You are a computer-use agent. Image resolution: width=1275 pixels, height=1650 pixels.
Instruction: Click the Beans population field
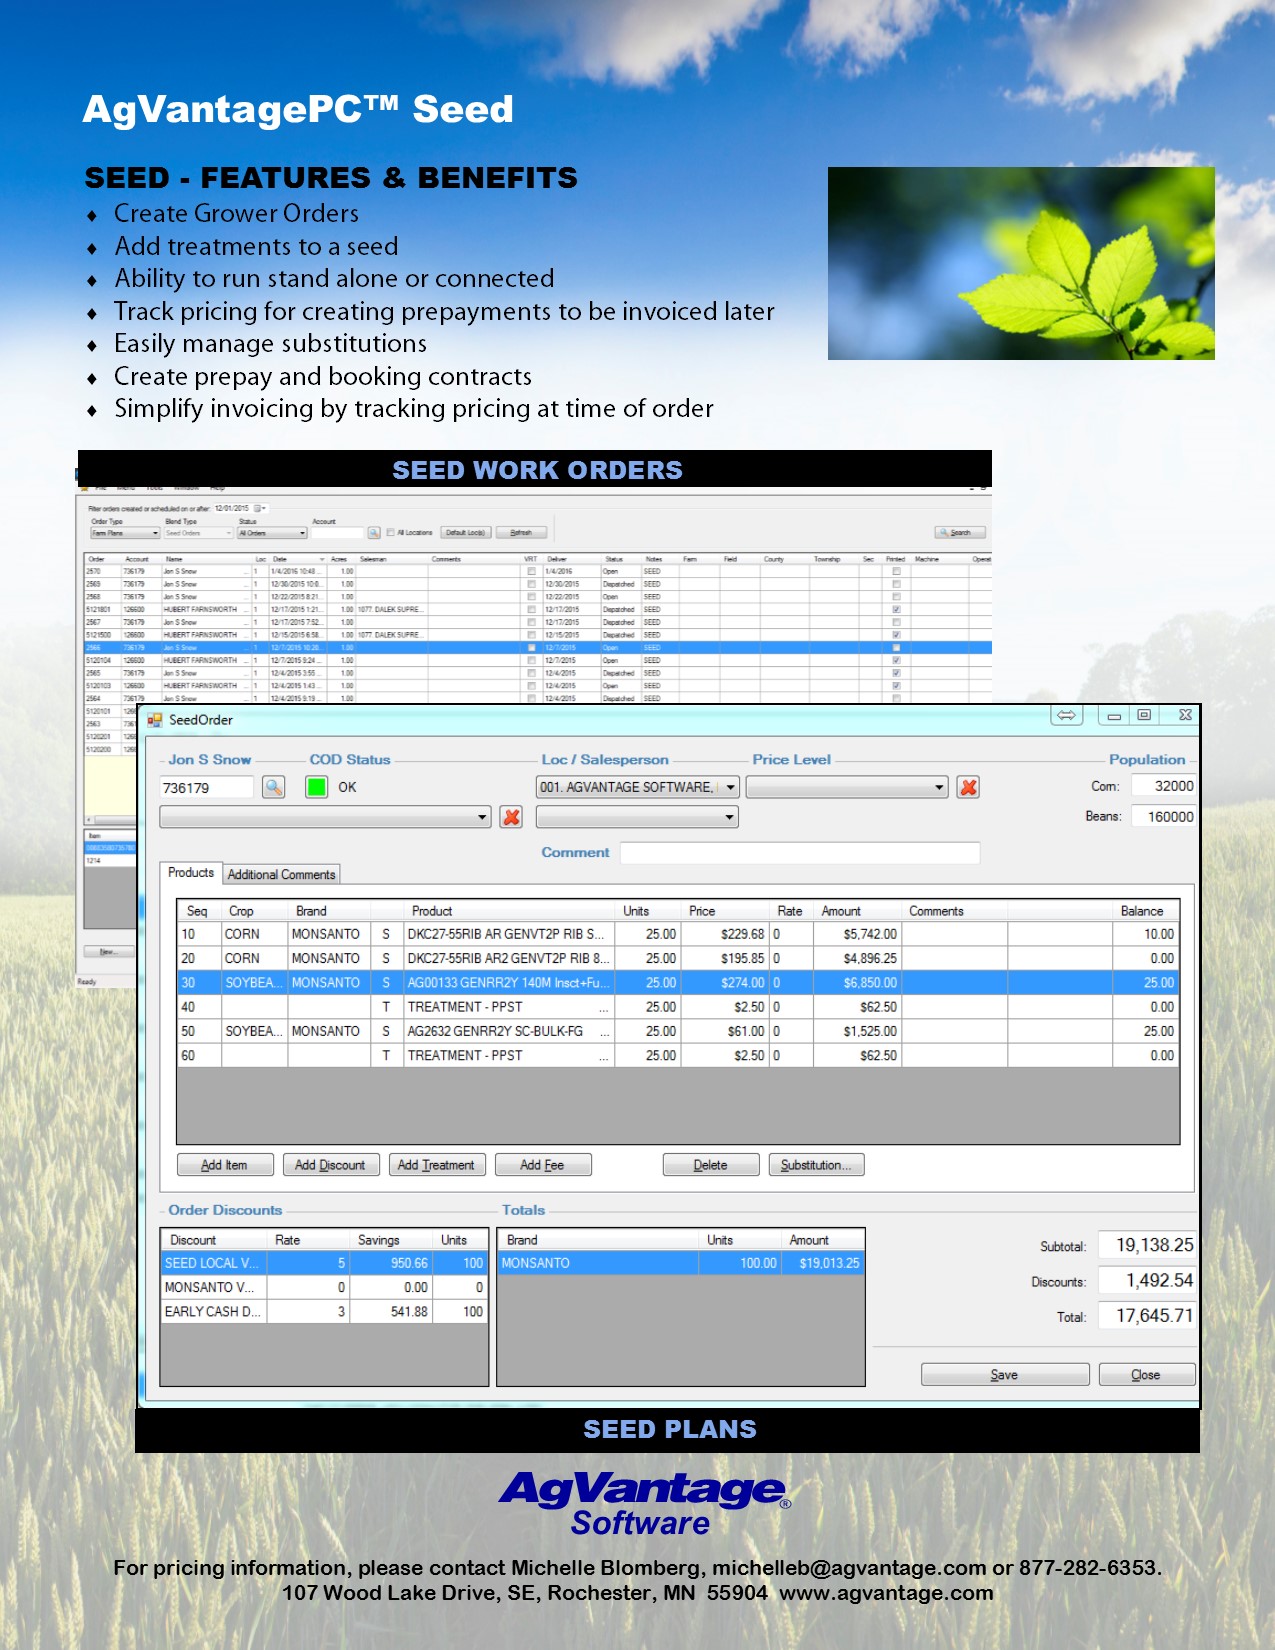point(1164,817)
